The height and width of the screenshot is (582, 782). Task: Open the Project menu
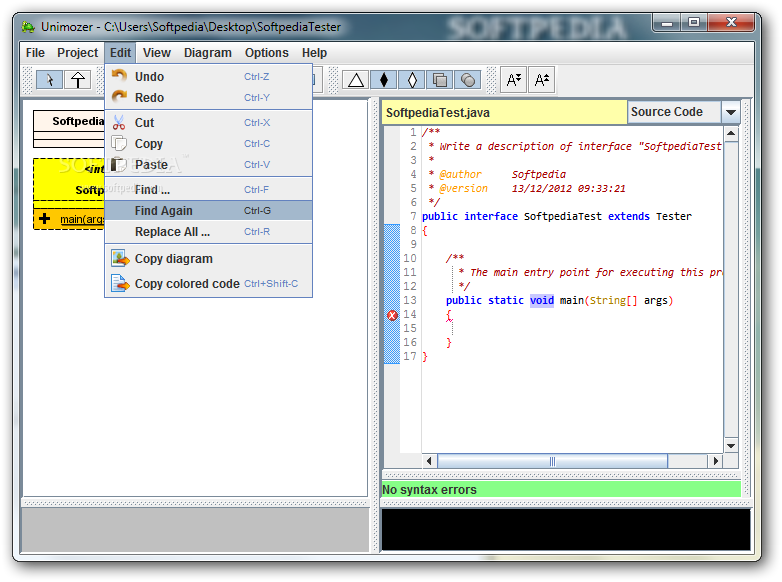(77, 53)
